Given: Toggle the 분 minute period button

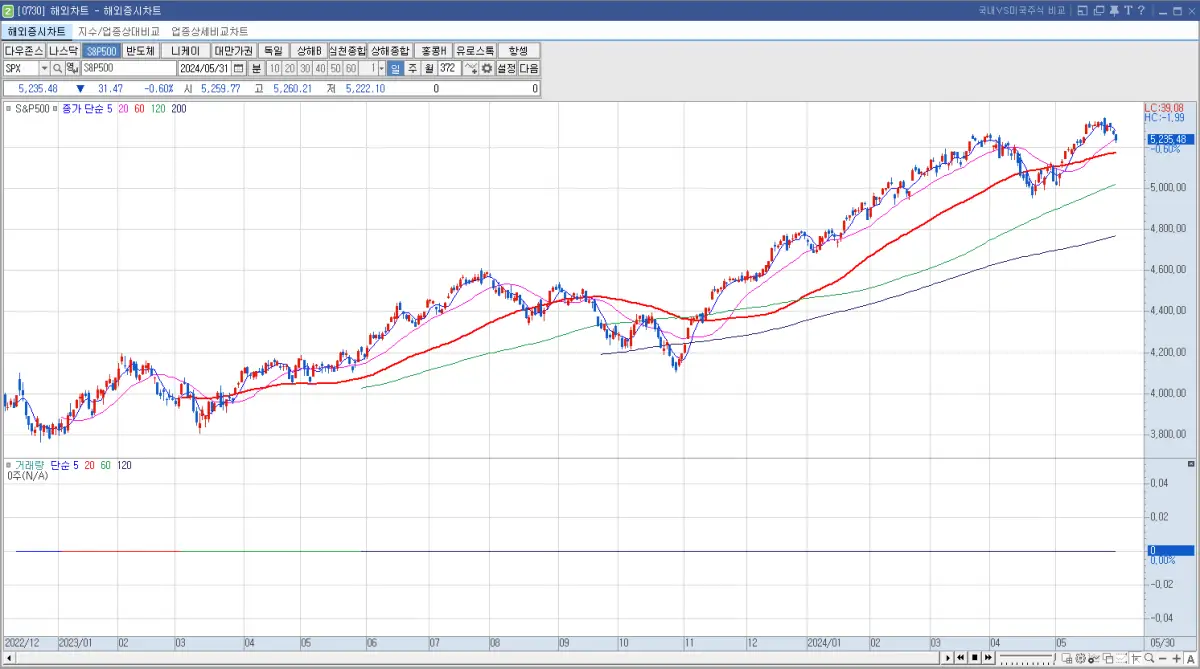Looking at the screenshot, I should [256, 68].
